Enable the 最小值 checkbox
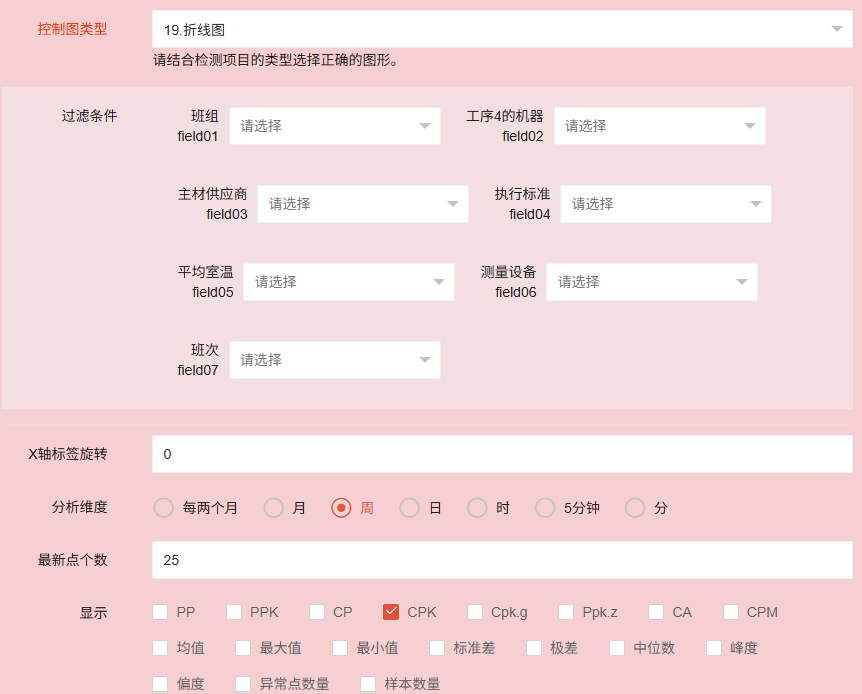 [x=340, y=648]
